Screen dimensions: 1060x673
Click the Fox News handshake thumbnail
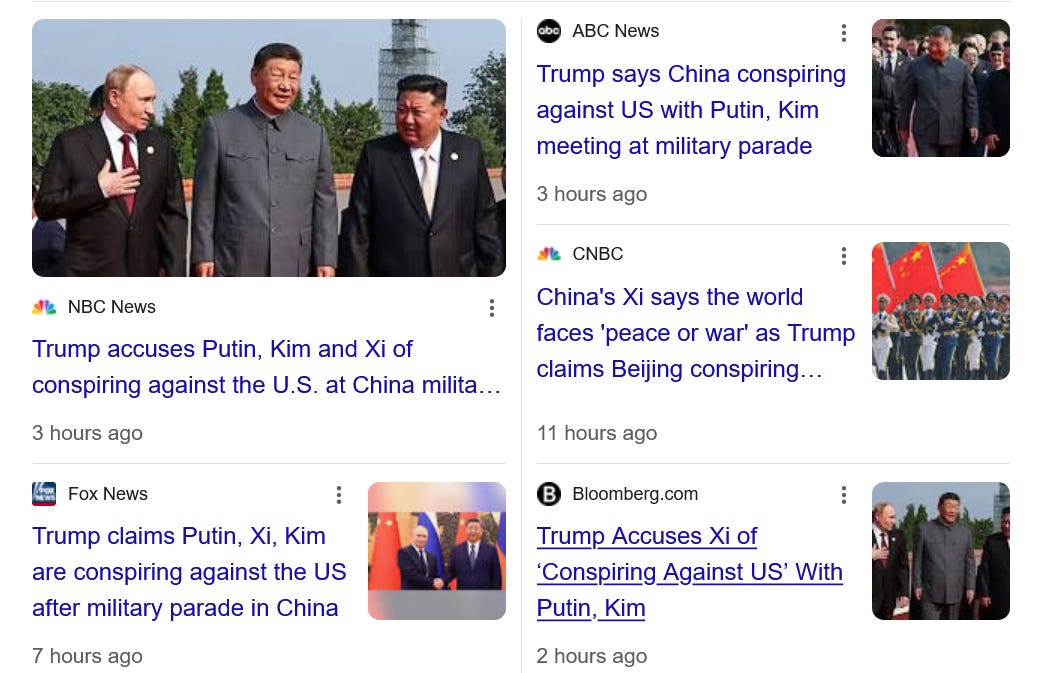click(x=437, y=551)
